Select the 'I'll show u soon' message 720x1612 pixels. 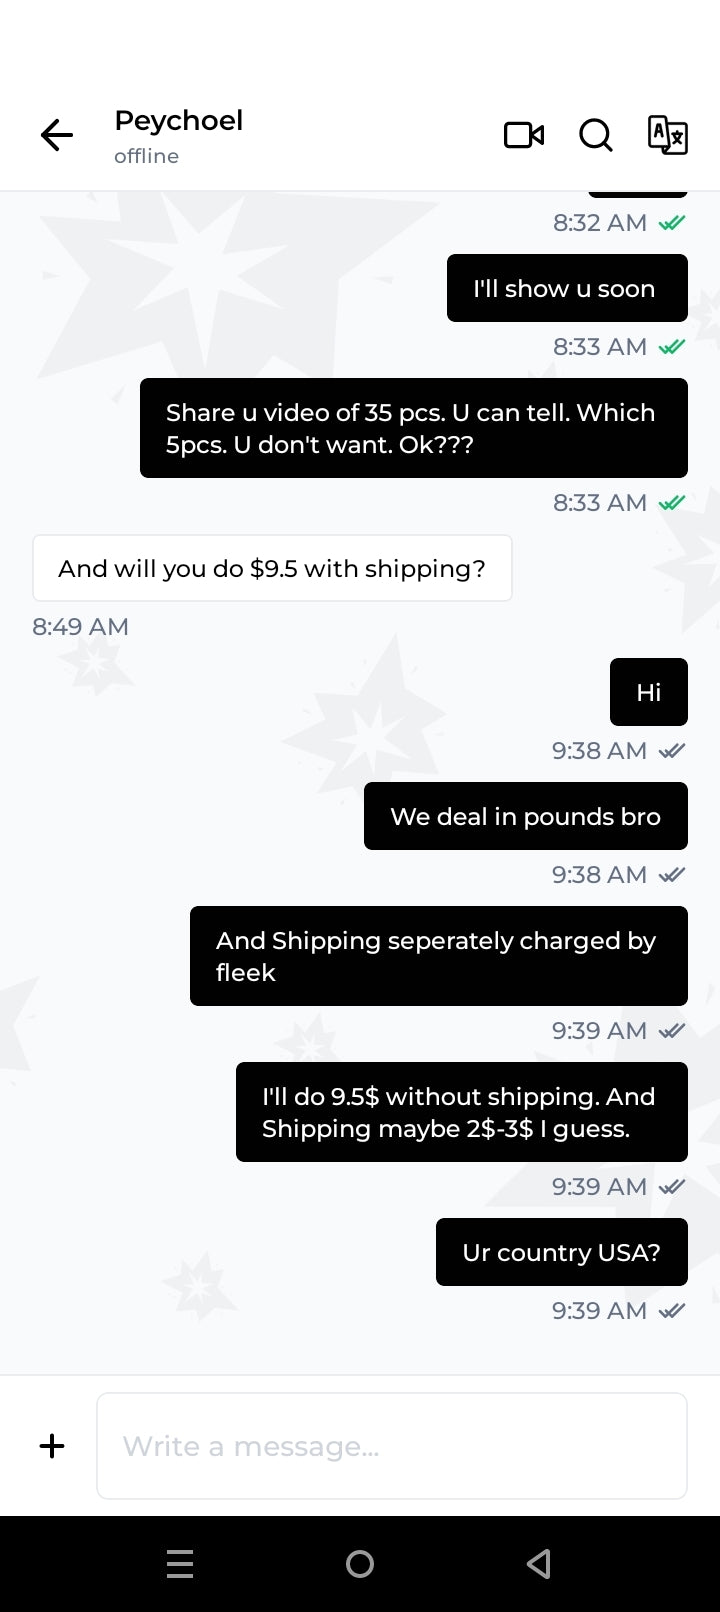[567, 288]
